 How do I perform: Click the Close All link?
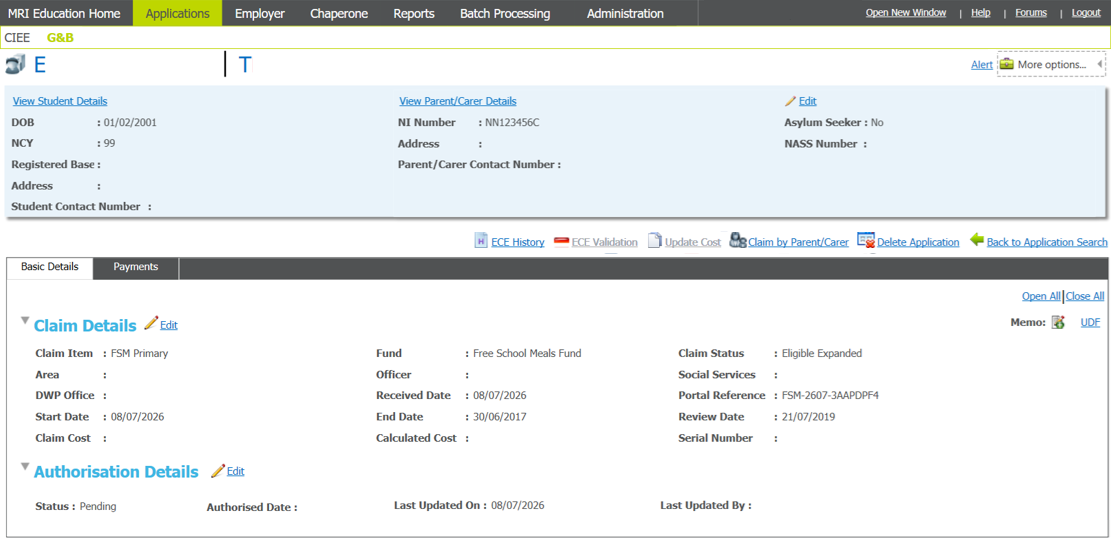[x=1085, y=296]
